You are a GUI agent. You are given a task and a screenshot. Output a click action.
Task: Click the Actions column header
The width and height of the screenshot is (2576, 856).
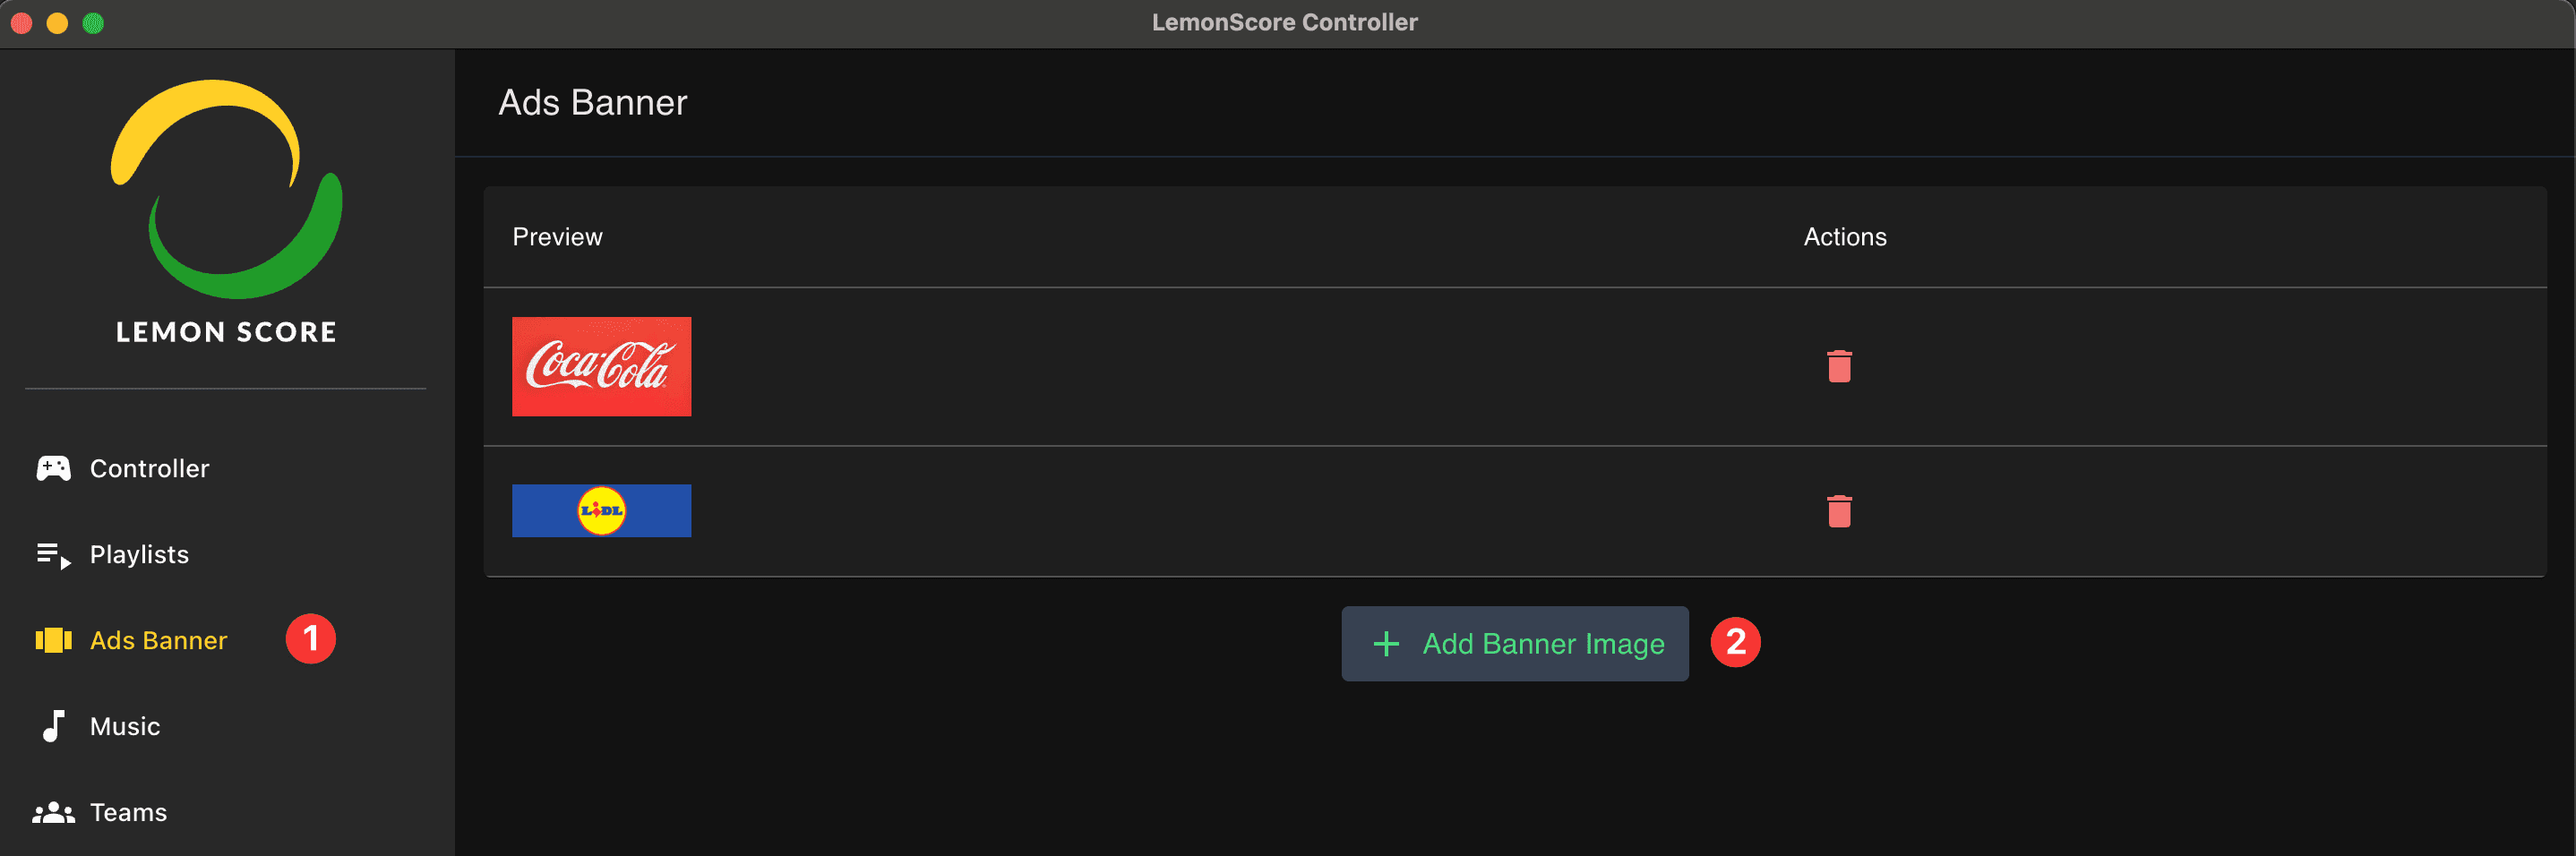(1843, 237)
